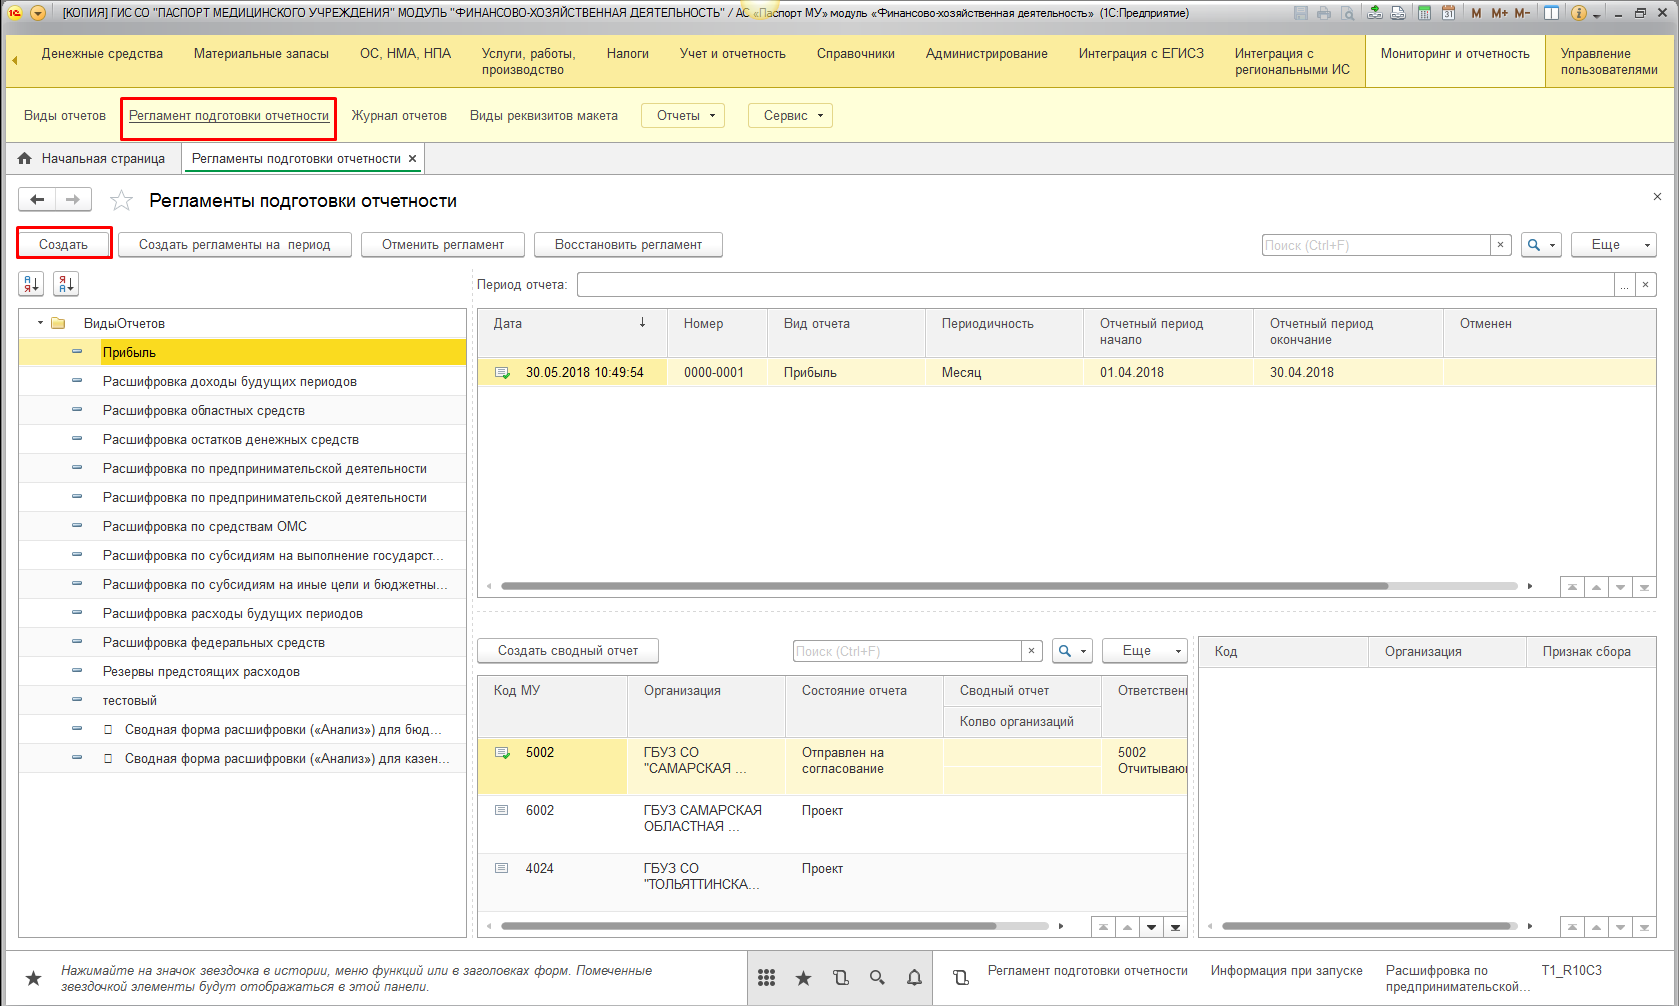Click the Отменить регламент button
The image size is (1679, 1006).
point(442,245)
